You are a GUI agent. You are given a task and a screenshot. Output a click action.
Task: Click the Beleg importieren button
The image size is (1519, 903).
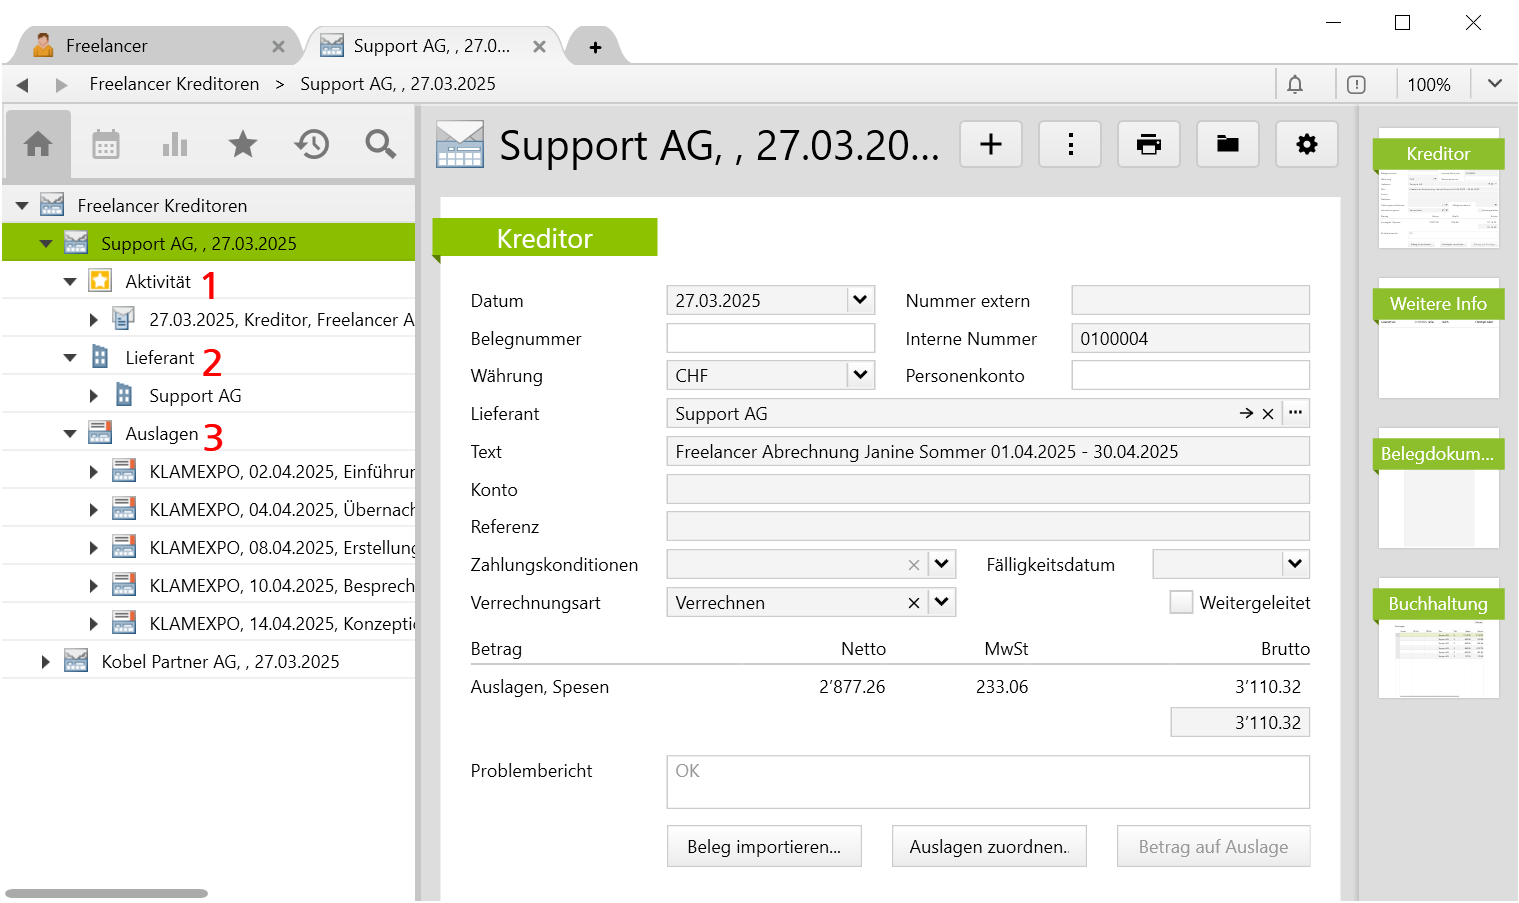point(764,847)
